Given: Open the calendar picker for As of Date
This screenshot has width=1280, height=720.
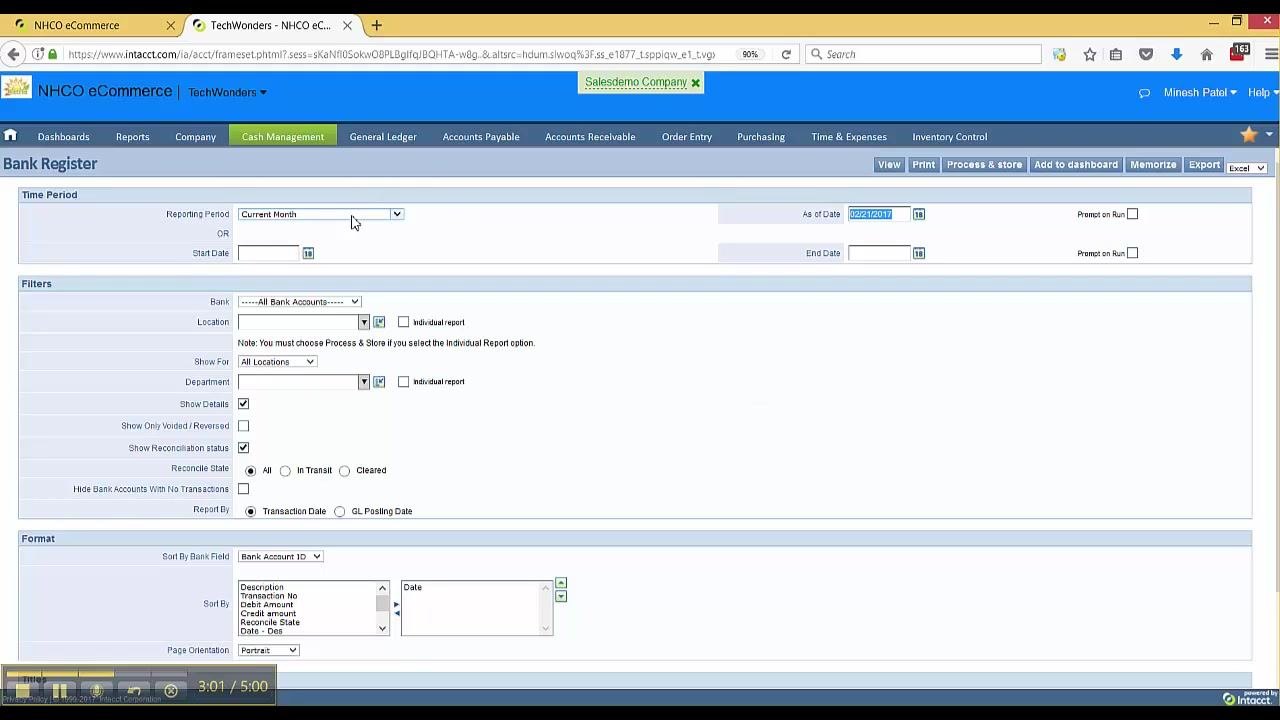Looking at the screenshot, I should pos(919,214).
